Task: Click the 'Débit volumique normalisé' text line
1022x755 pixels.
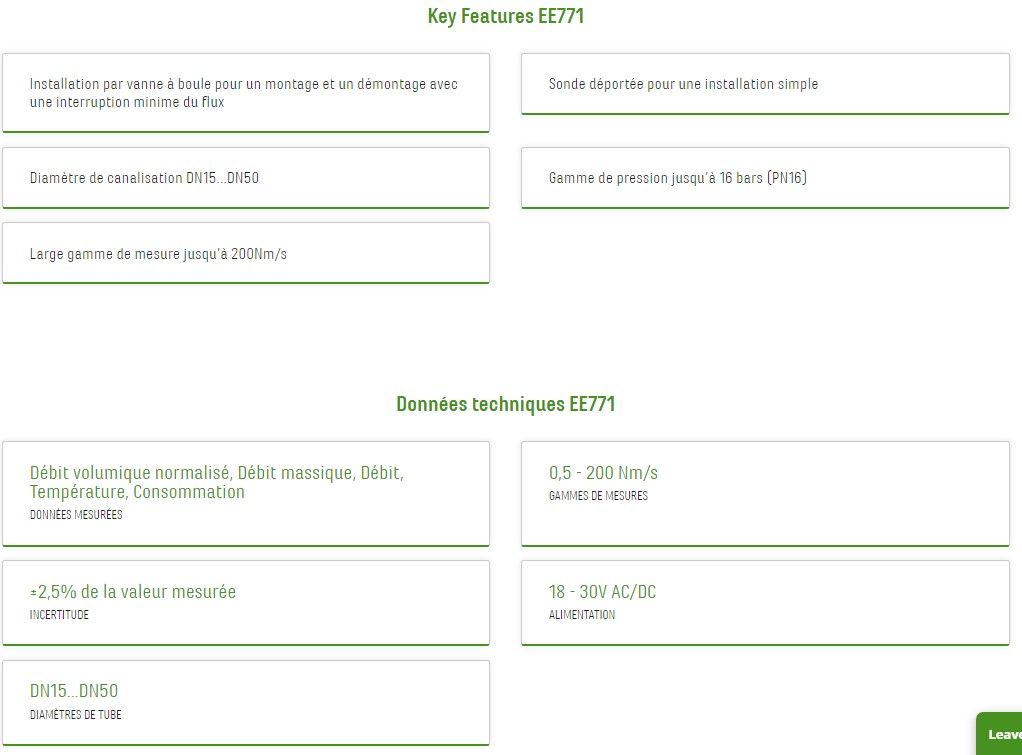Action: (217, 473)
